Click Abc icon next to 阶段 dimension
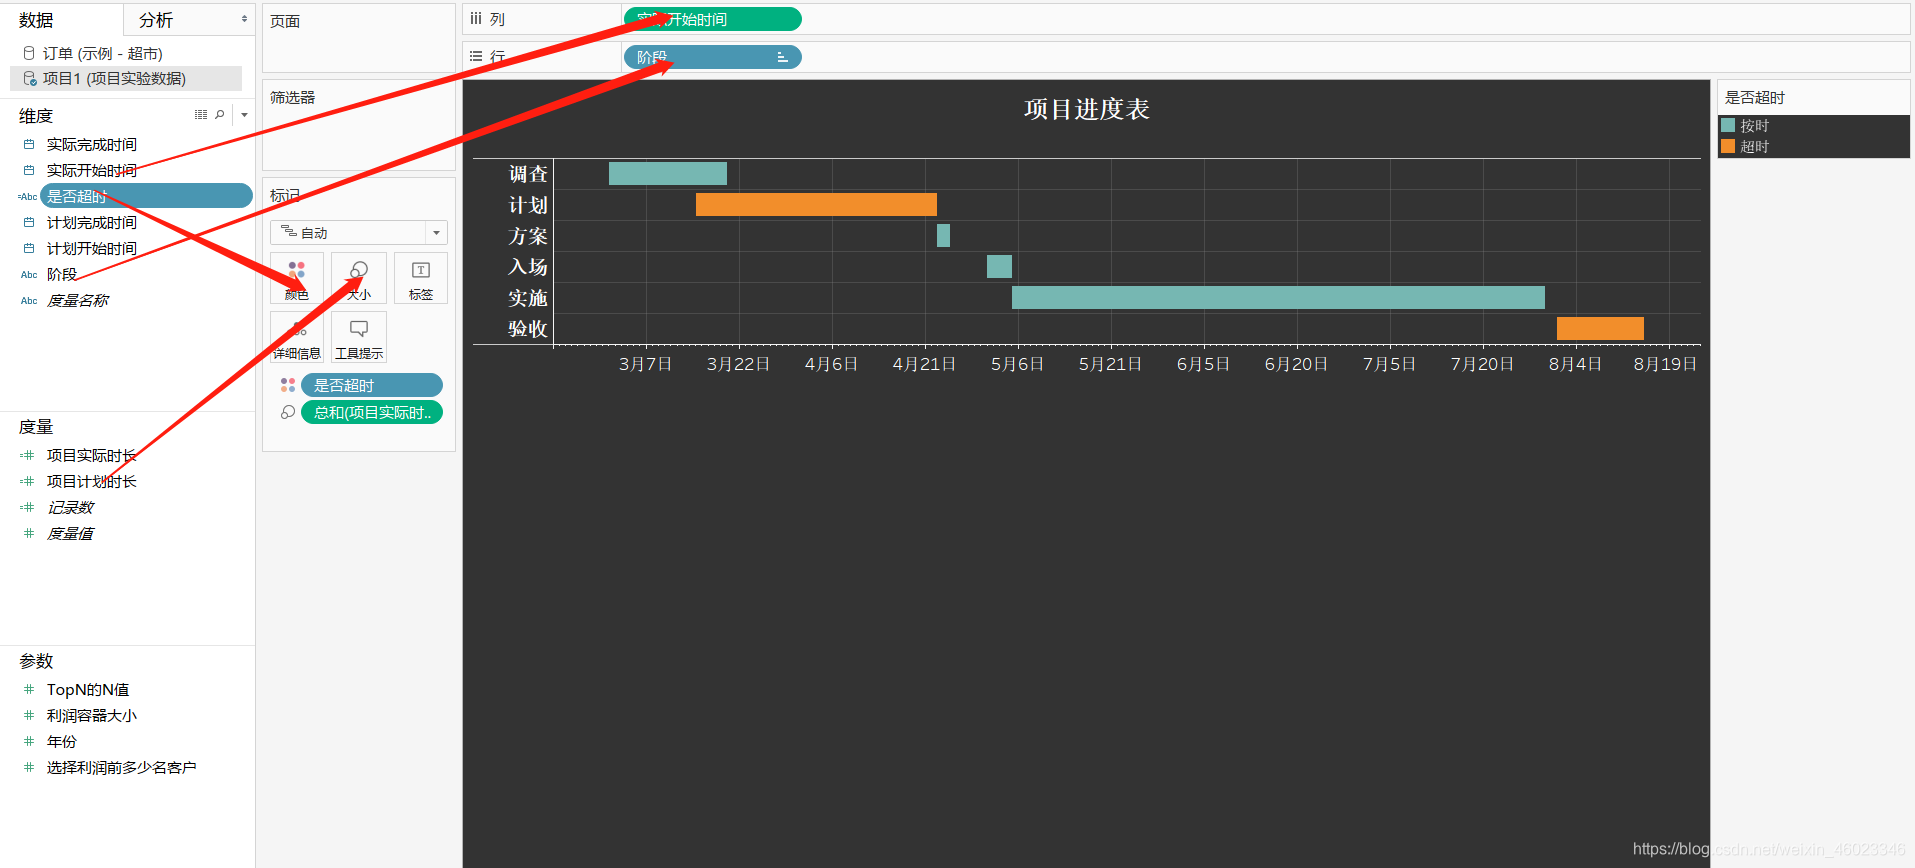The image size is (1915, 868). [x=29, y=275]
